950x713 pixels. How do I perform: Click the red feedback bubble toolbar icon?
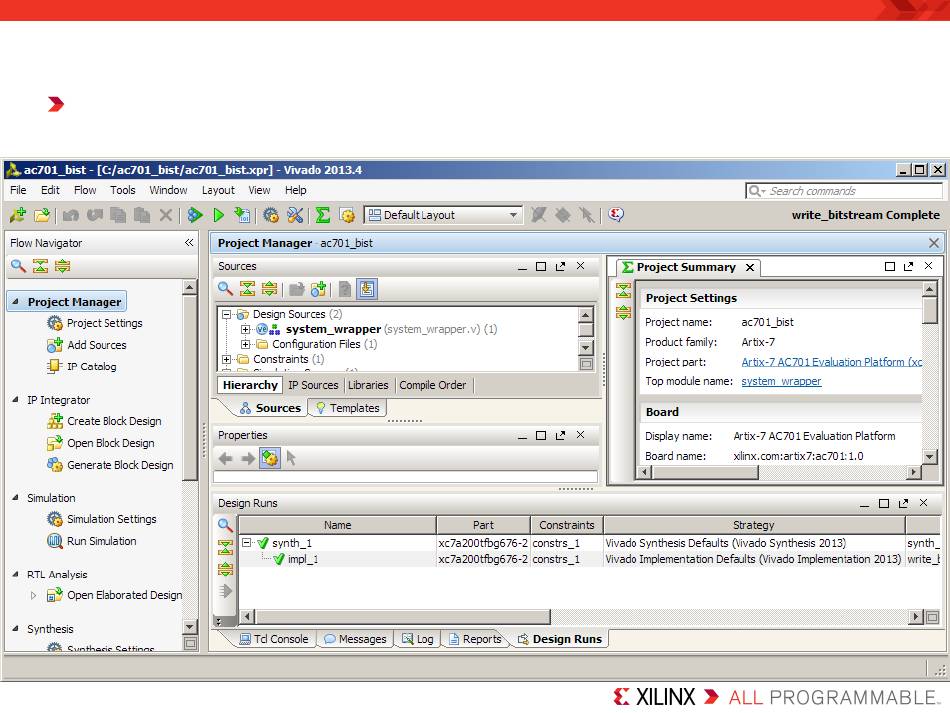pos(616,214)
